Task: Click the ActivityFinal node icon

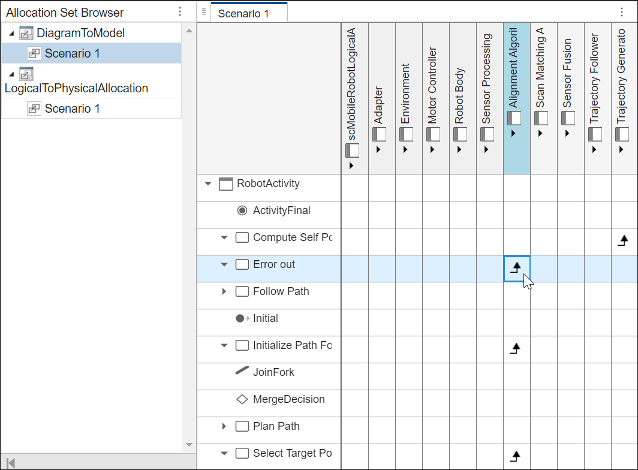Action: (242, 211)
